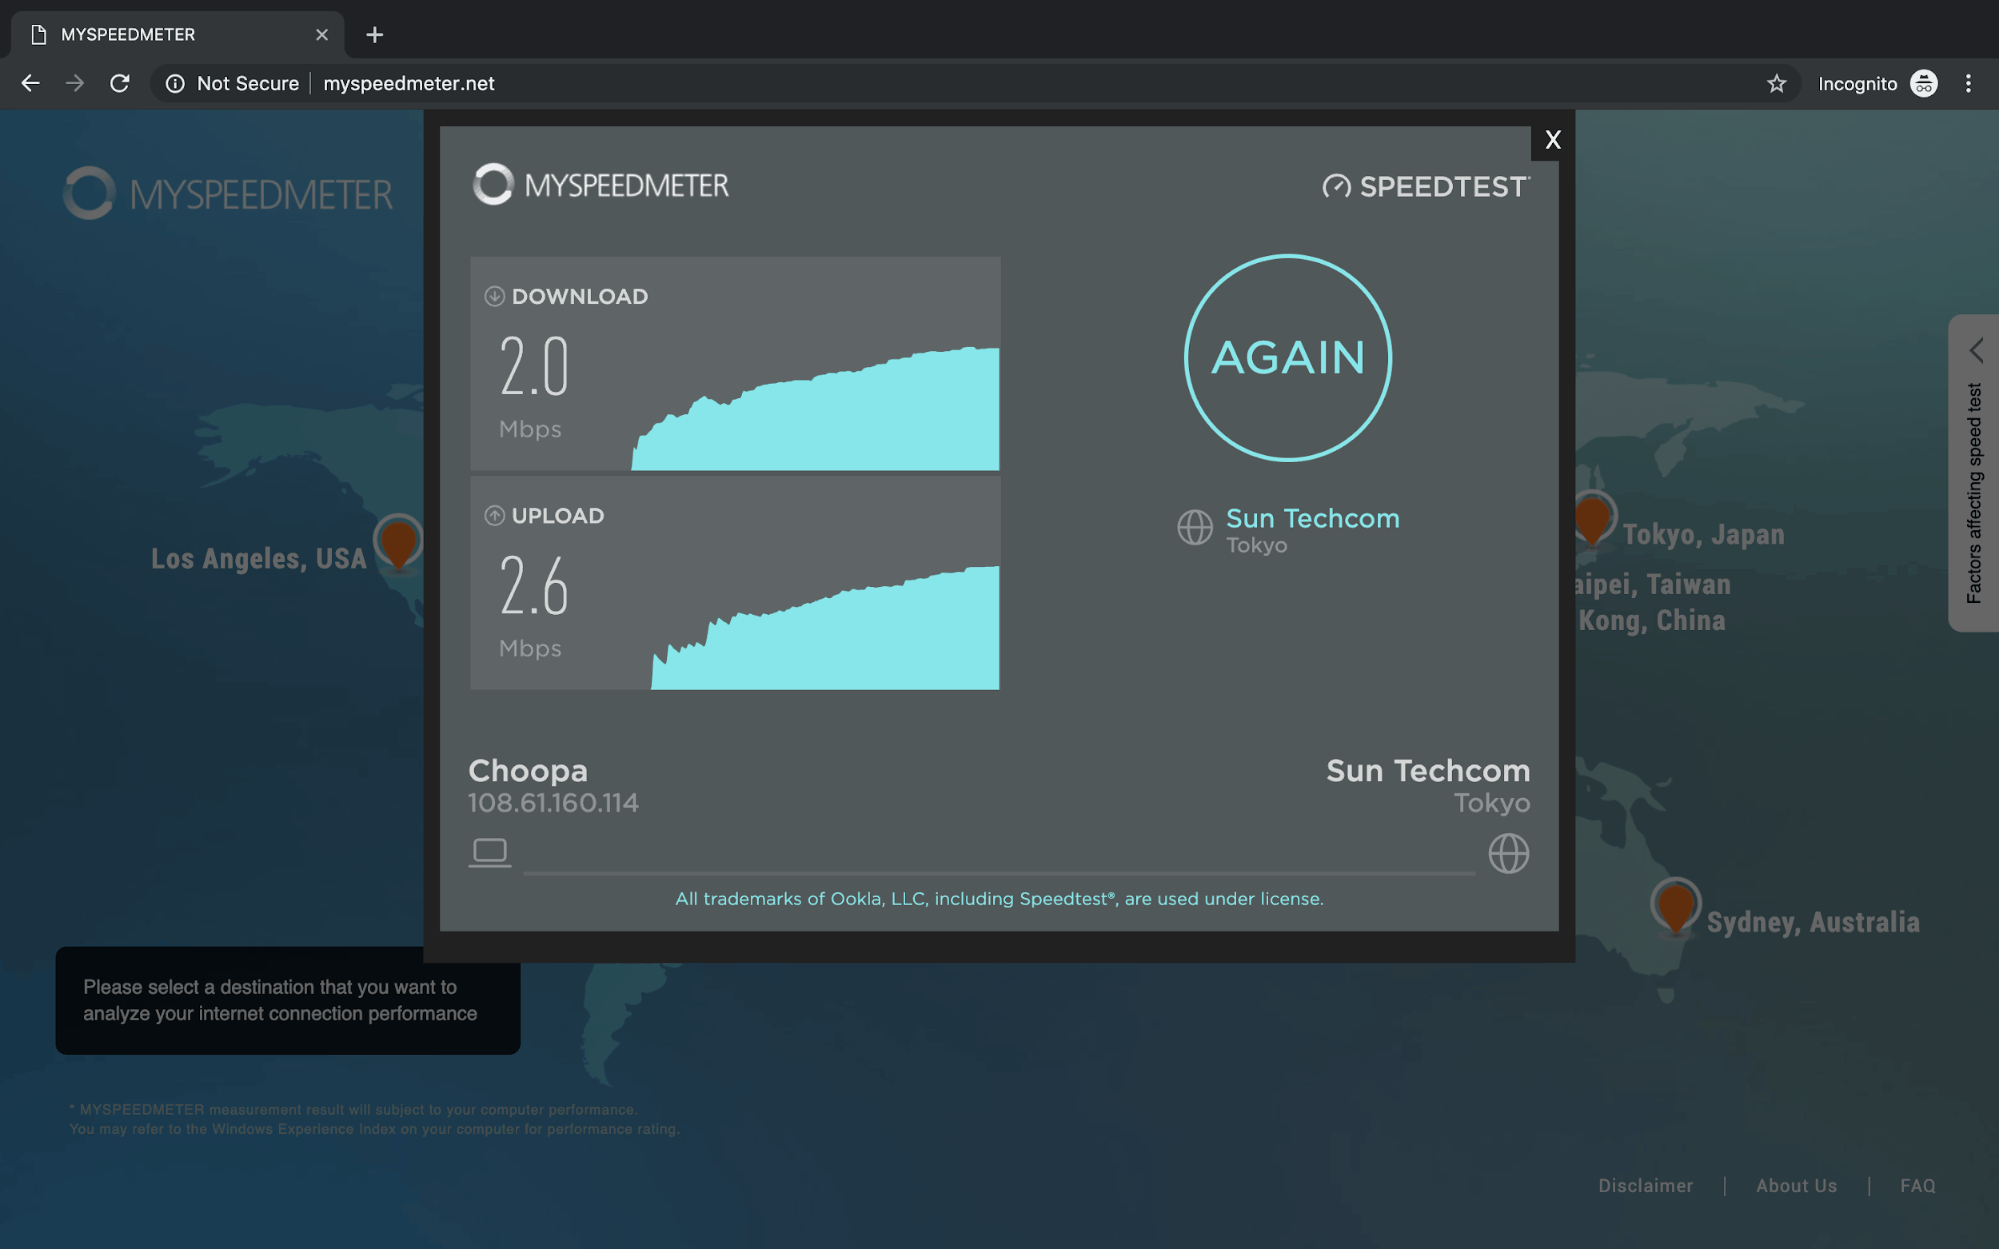Click the AGAIN button to rerun test
Image resolution: width=1999 pixels, height=1249 pixels.
click(x=1287, y=358)
